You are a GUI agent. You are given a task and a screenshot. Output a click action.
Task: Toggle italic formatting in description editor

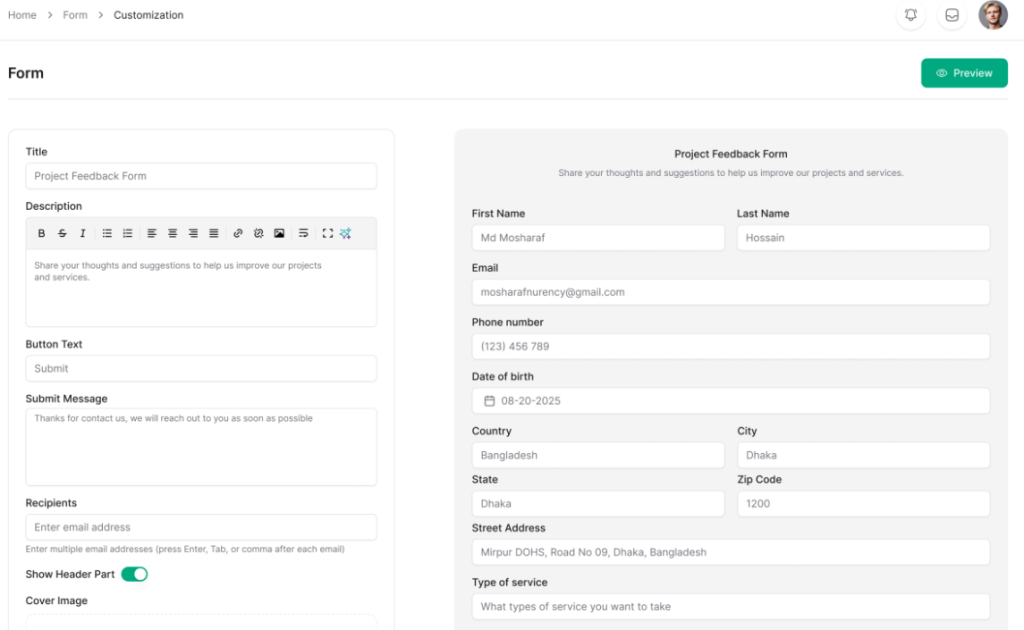82,233
